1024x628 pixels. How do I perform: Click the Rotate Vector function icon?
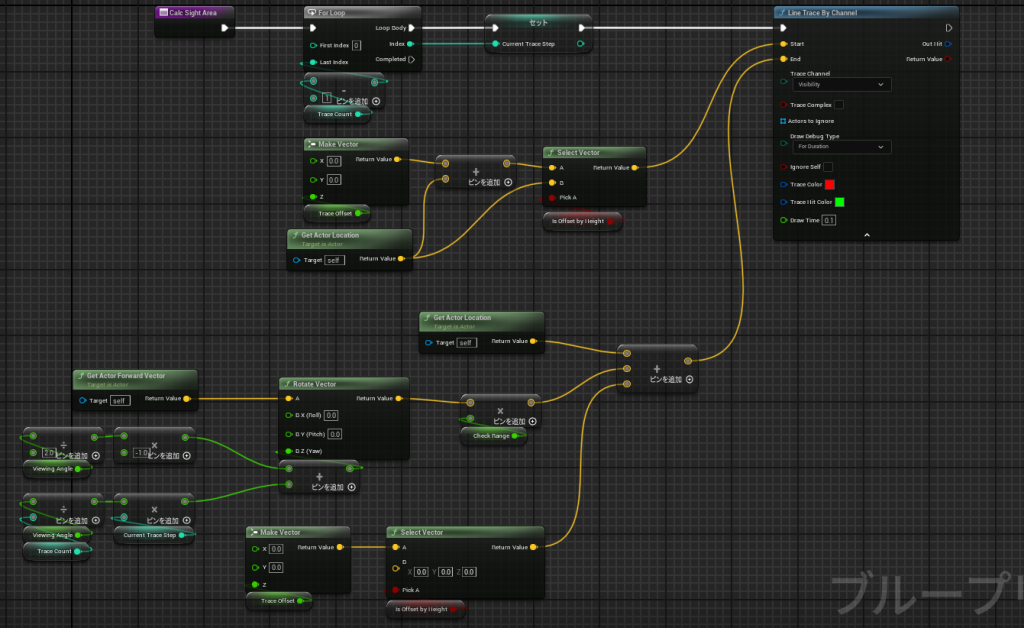coord(286,383)
